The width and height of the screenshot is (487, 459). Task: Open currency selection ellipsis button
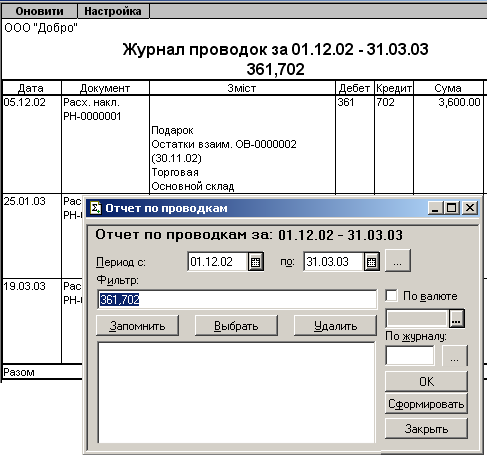(x=457, y=319)
